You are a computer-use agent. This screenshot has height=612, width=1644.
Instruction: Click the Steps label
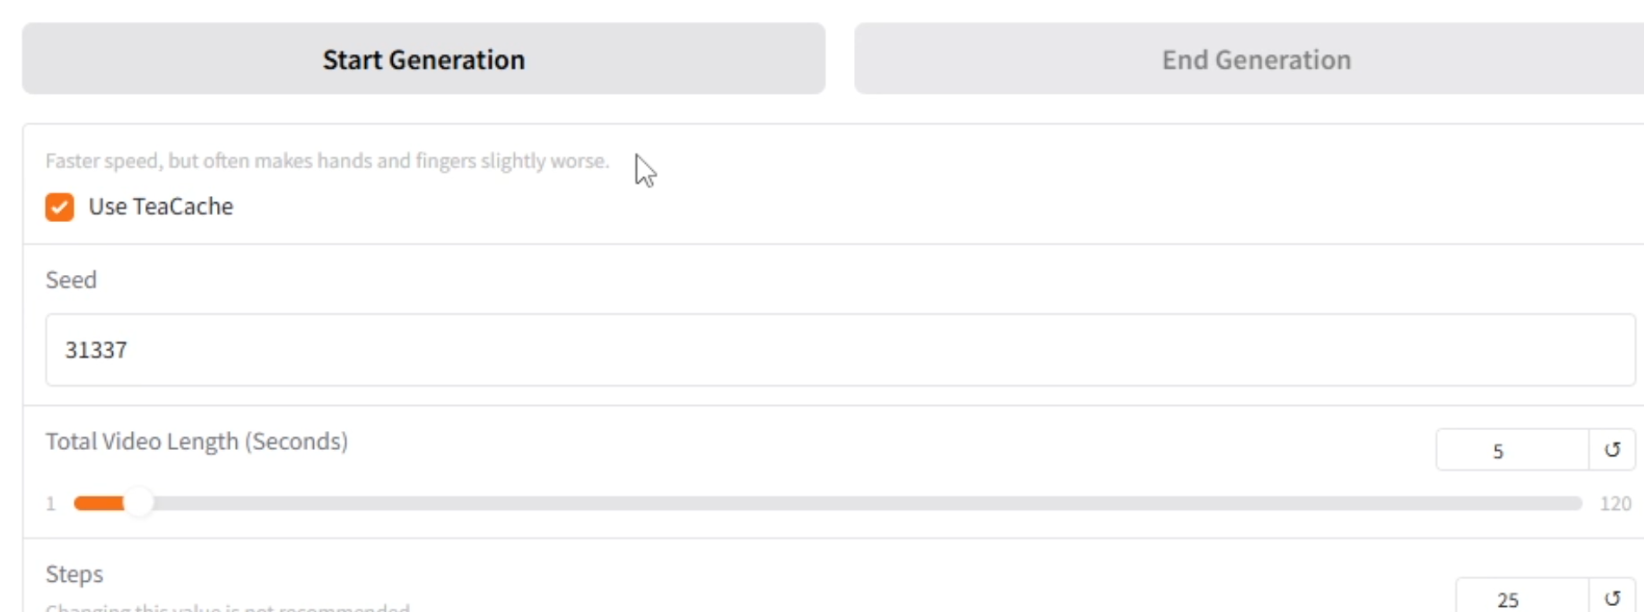click(x=74, y=574)
